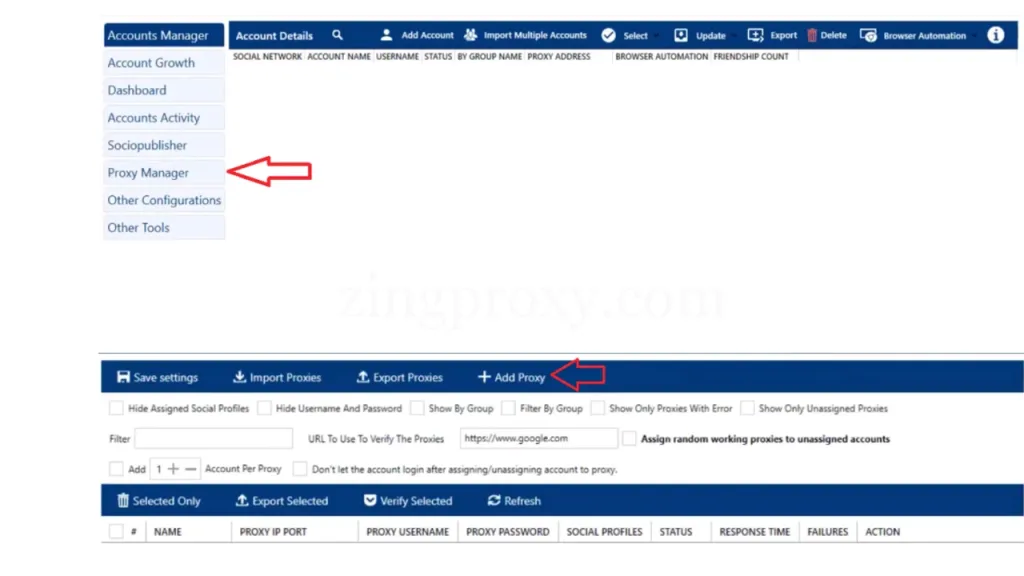Click the URL To Use To Verify The Proxies field
Viewport: 1024px width, 576px height.
click(x=538, y=438)
